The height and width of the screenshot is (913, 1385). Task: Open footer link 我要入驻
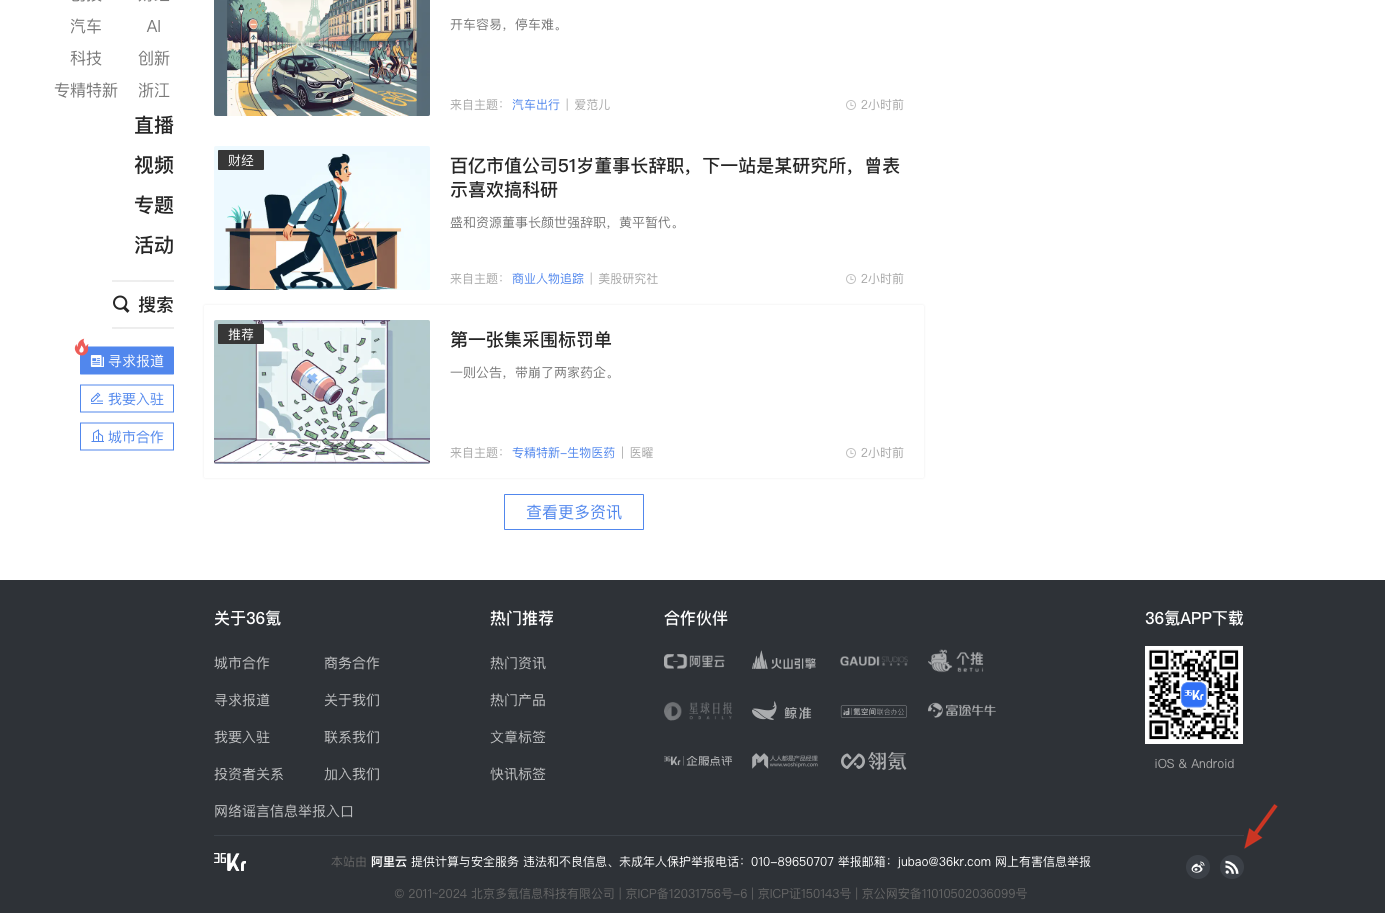click(242, 737)
